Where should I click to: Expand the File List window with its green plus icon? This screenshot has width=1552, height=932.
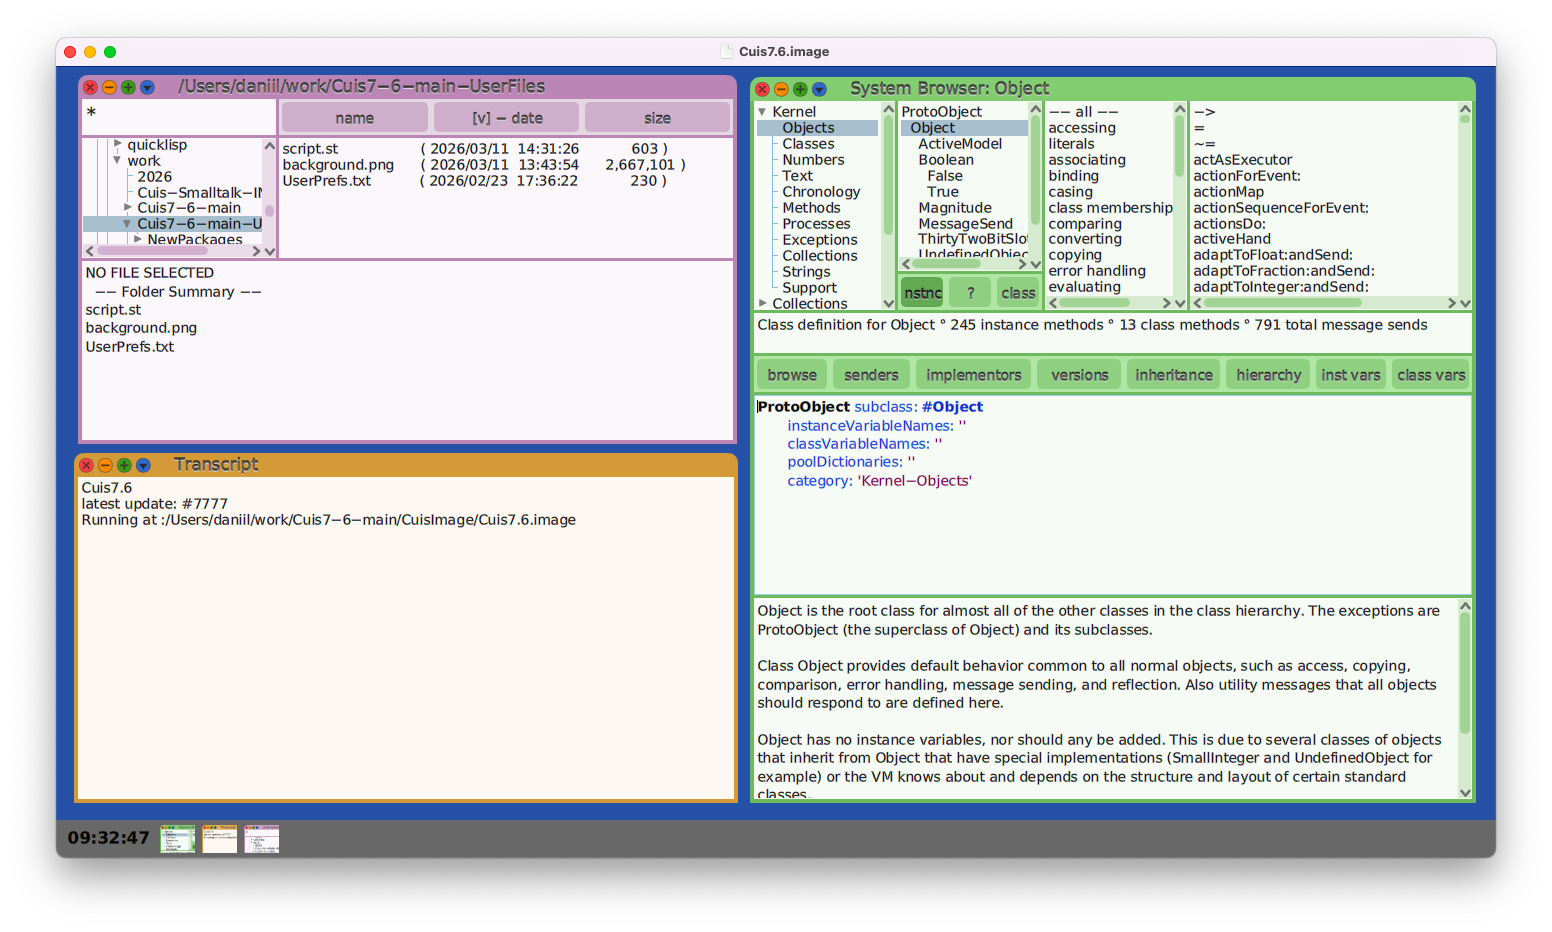(127, 87)
